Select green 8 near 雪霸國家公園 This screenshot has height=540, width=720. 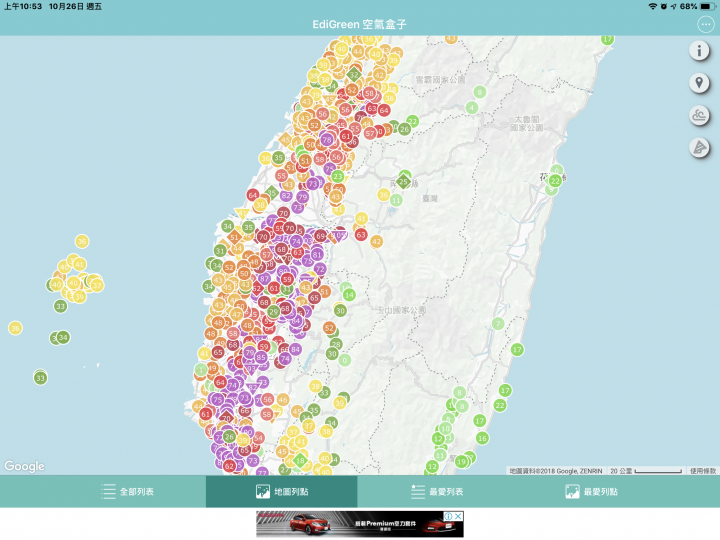[x=479, y=92]
